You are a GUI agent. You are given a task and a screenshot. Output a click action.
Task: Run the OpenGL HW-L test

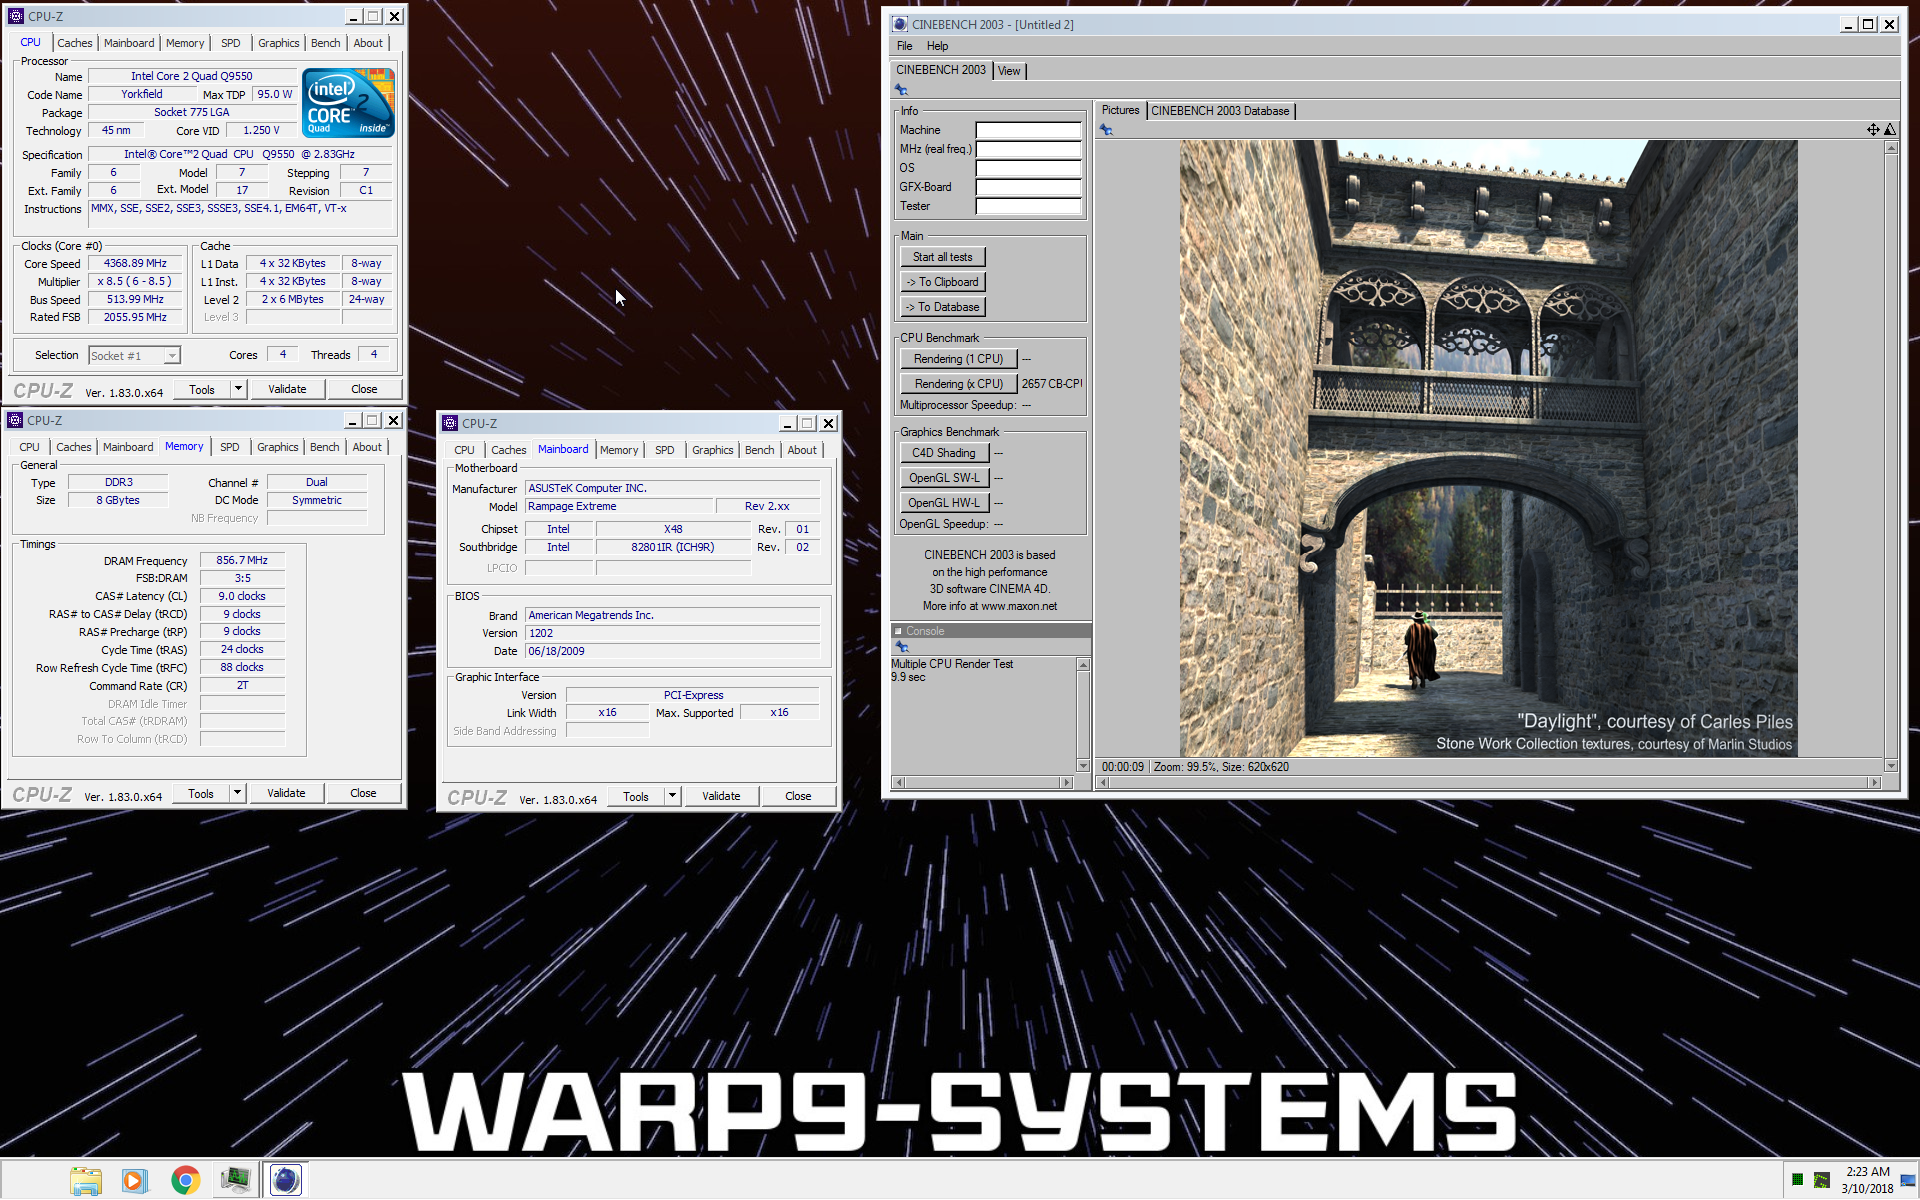(x=944, y=503)
